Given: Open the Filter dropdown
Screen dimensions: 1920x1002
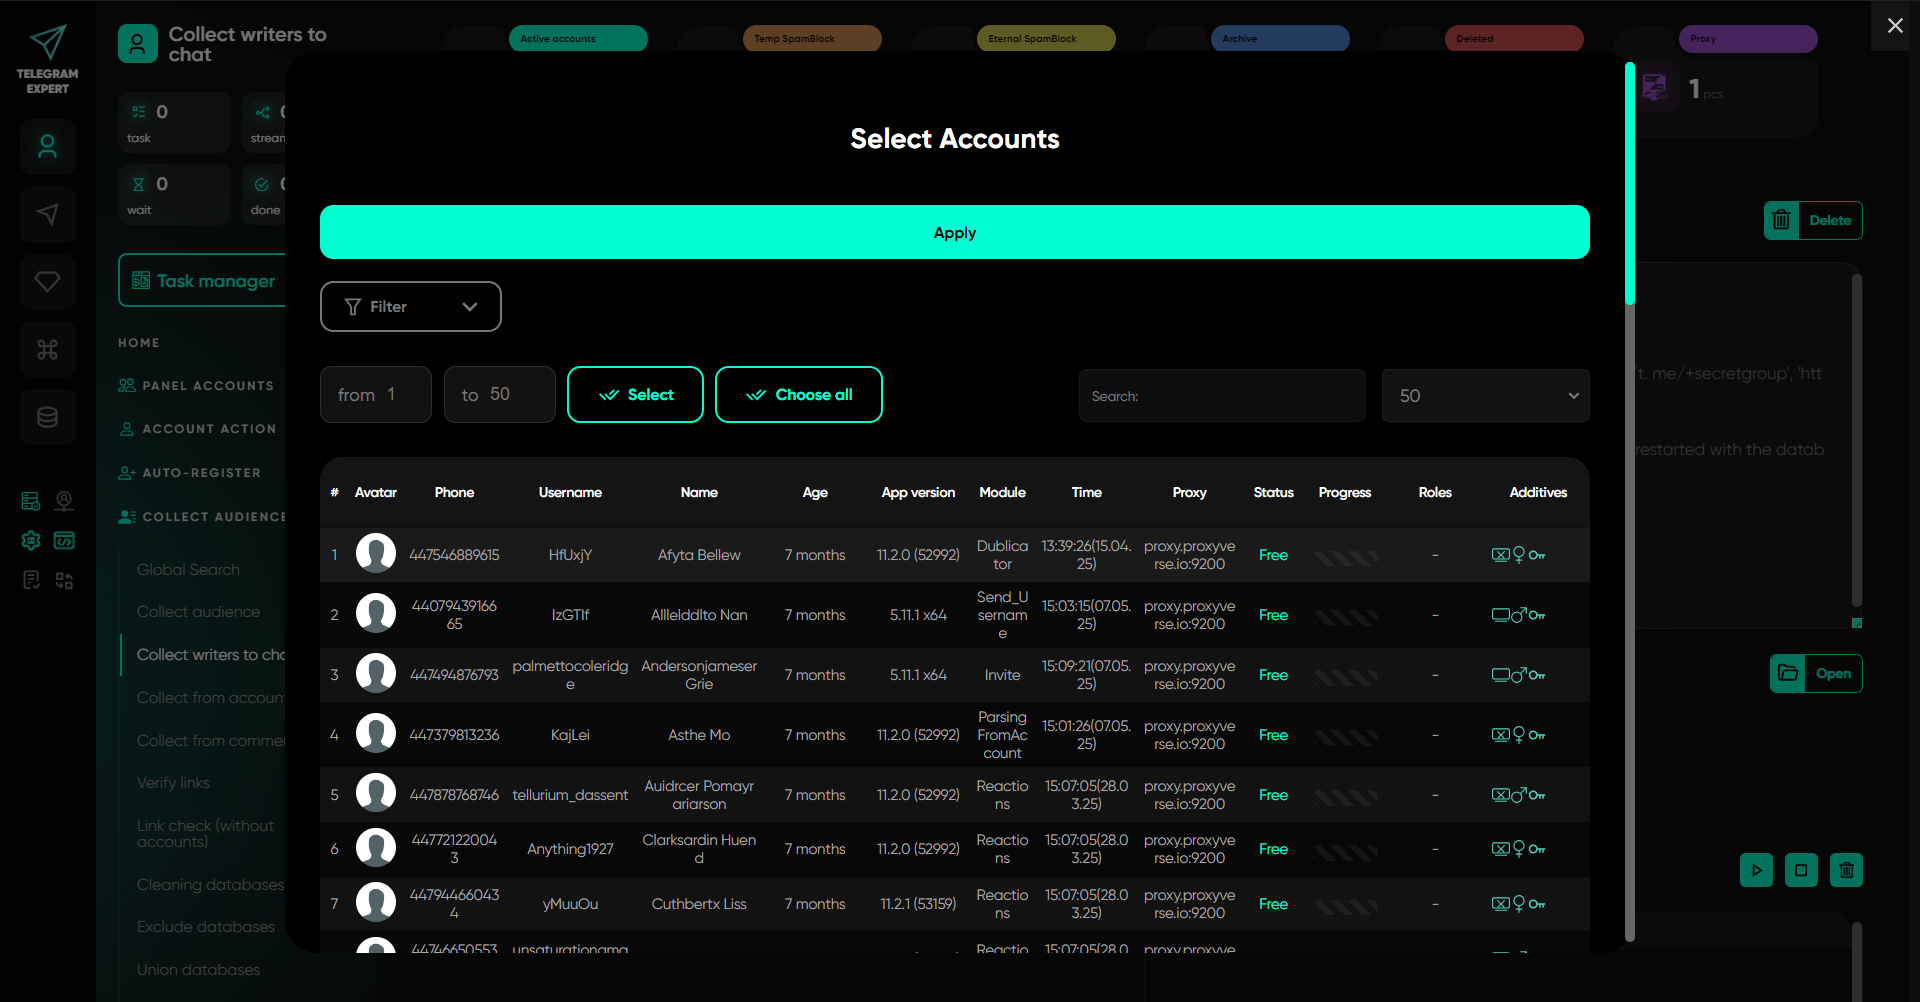Looking at the screenshot, I should [410, 307].
